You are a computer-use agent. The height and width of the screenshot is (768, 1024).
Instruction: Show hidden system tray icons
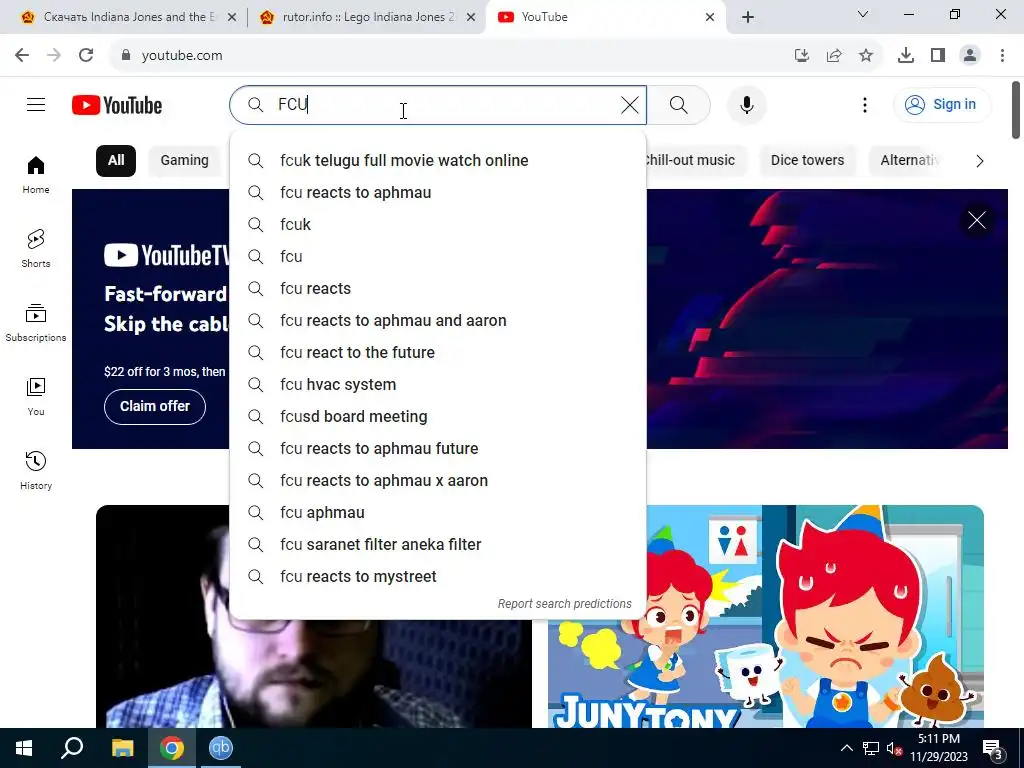click(846, 748)
